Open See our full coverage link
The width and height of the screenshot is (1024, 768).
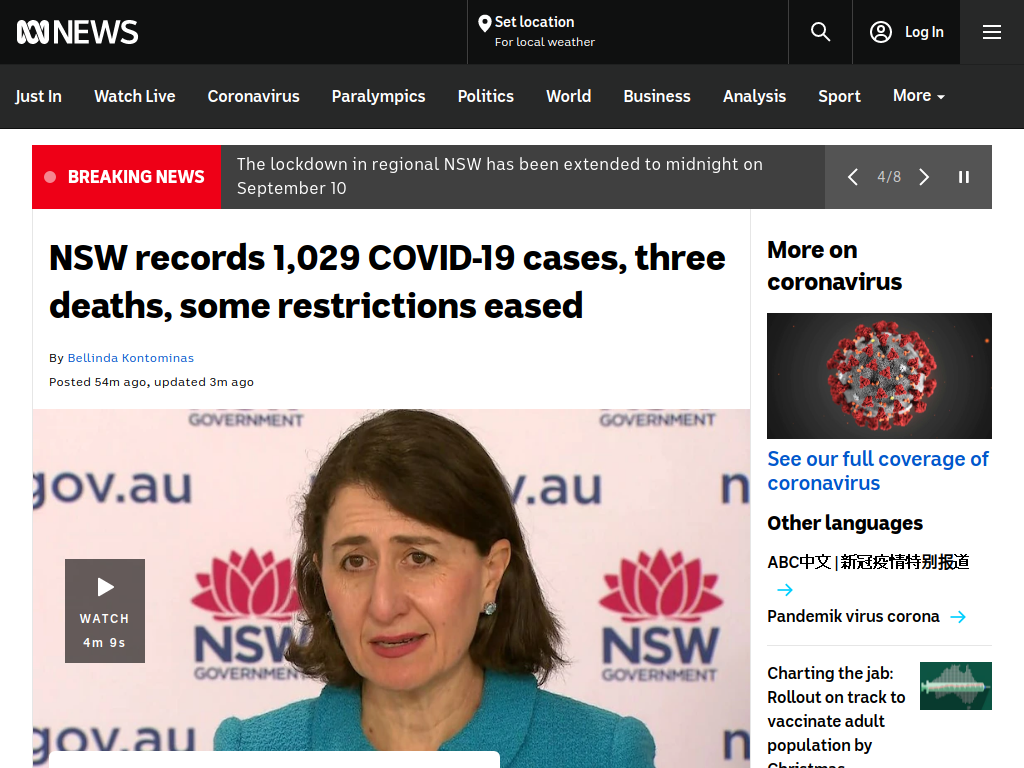(x=878, y=471)
